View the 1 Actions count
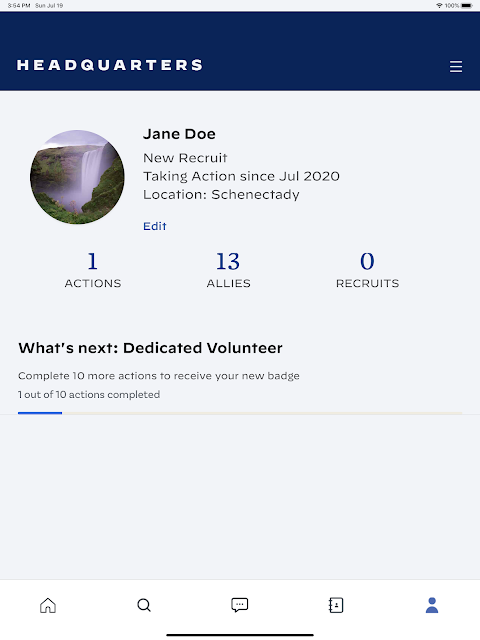The width and height of the screenshot is (480, 640). click(93, 270)
